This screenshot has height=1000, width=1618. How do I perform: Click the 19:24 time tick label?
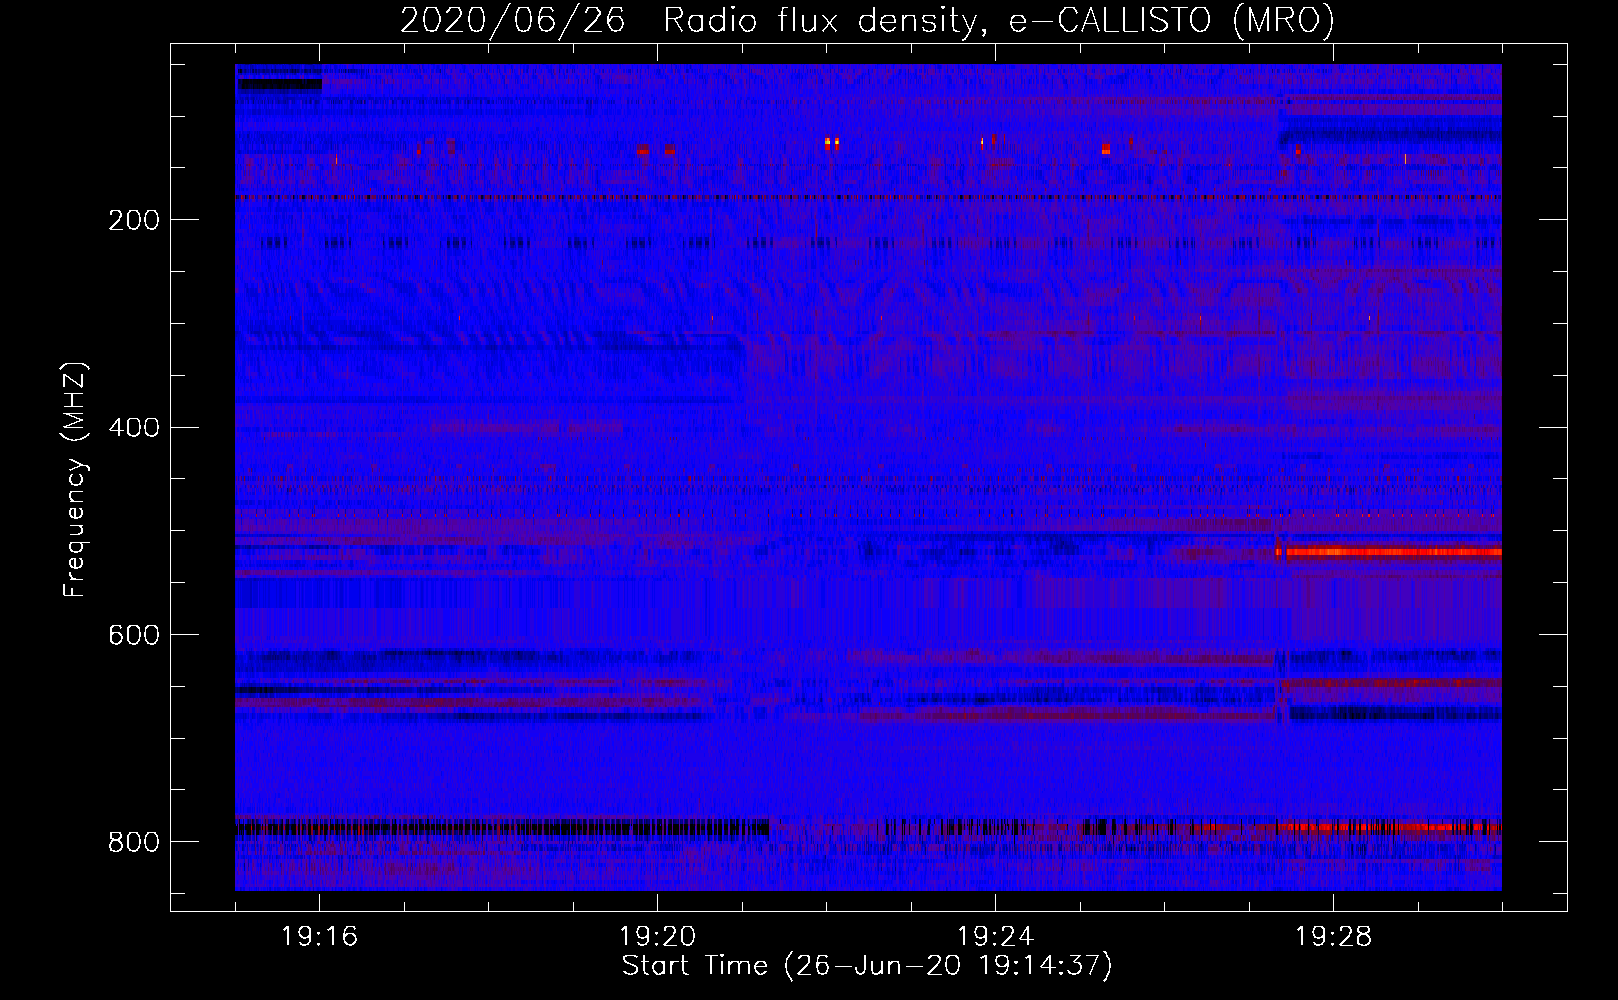pyautogui.click(x=996, y=937)
